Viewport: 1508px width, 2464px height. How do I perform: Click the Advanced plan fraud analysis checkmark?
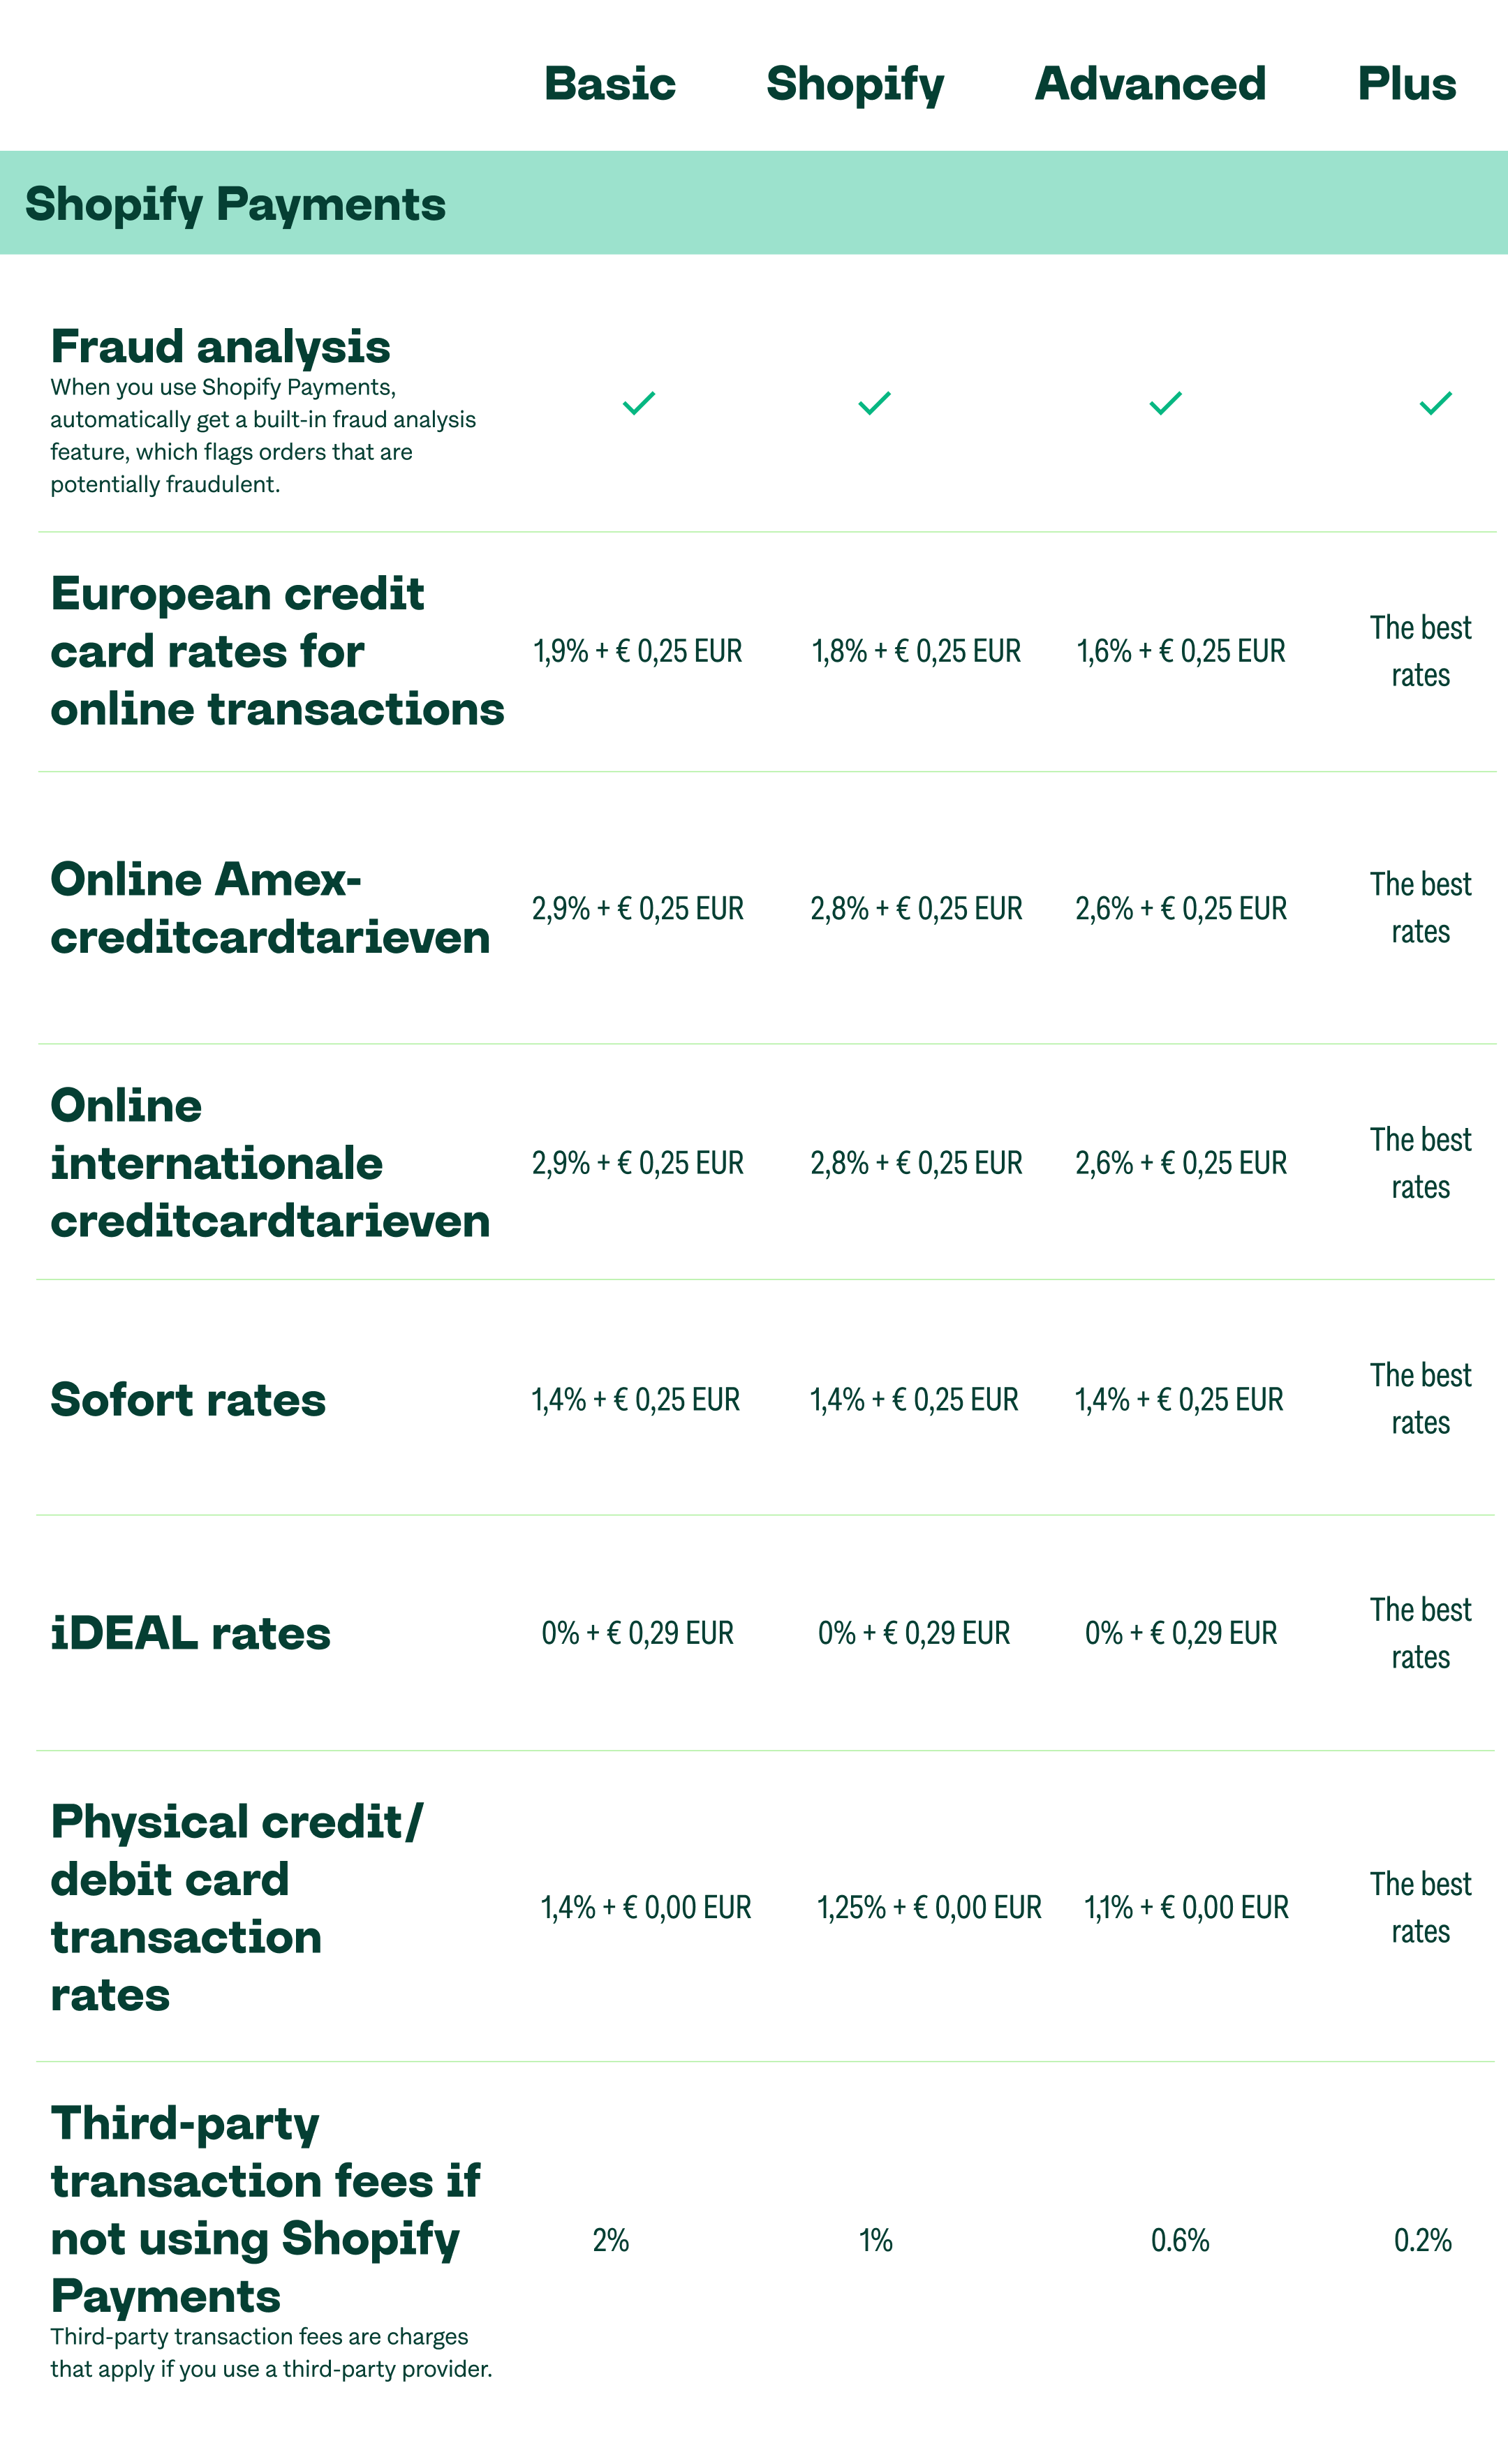click(1166, 403)
